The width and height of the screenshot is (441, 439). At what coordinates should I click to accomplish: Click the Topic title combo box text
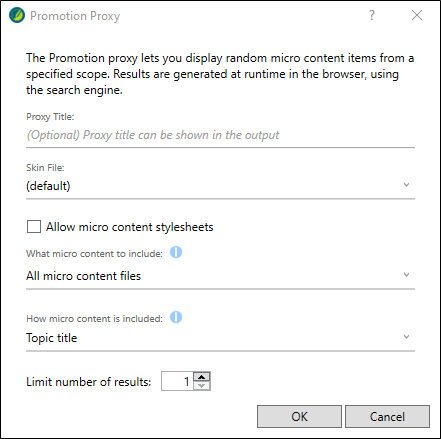(x=52, y=338)
